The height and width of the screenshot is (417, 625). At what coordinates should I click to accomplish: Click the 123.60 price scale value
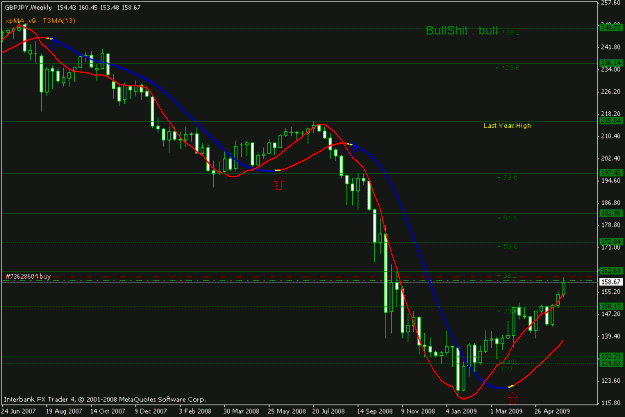611,381
